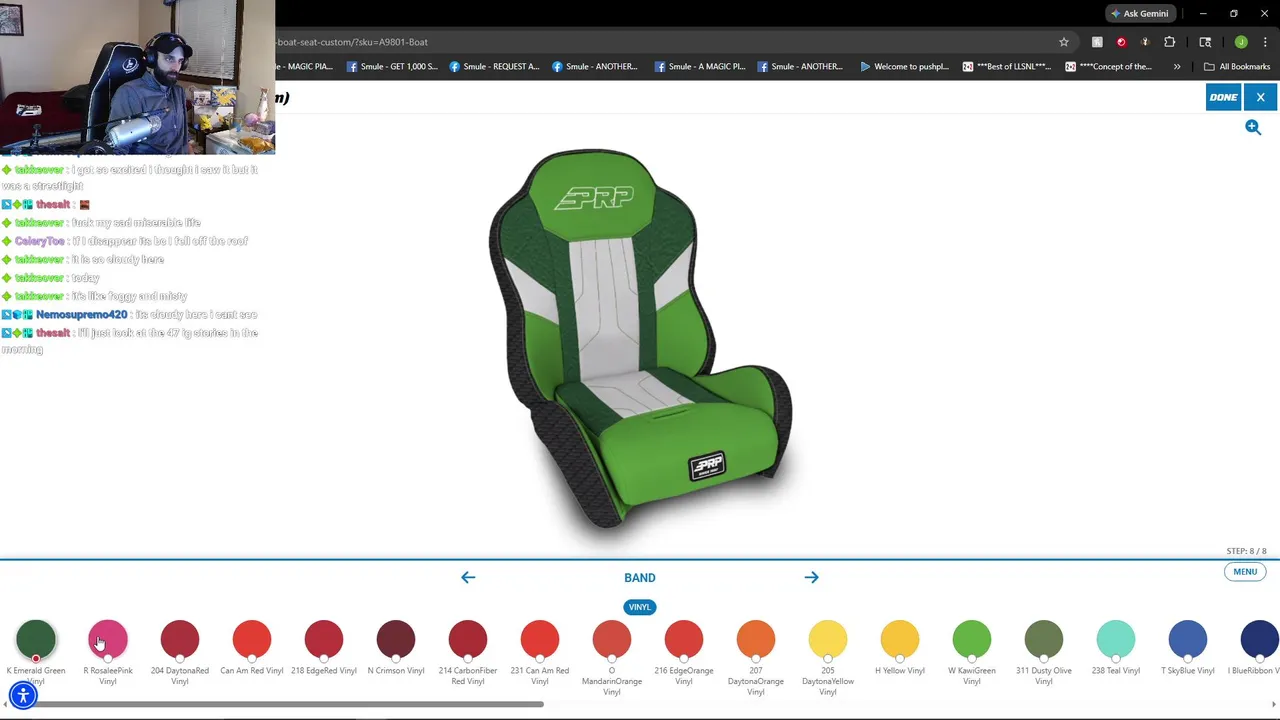
Task: Open the Chrome profile avatar
Action: pos(1241,42)
